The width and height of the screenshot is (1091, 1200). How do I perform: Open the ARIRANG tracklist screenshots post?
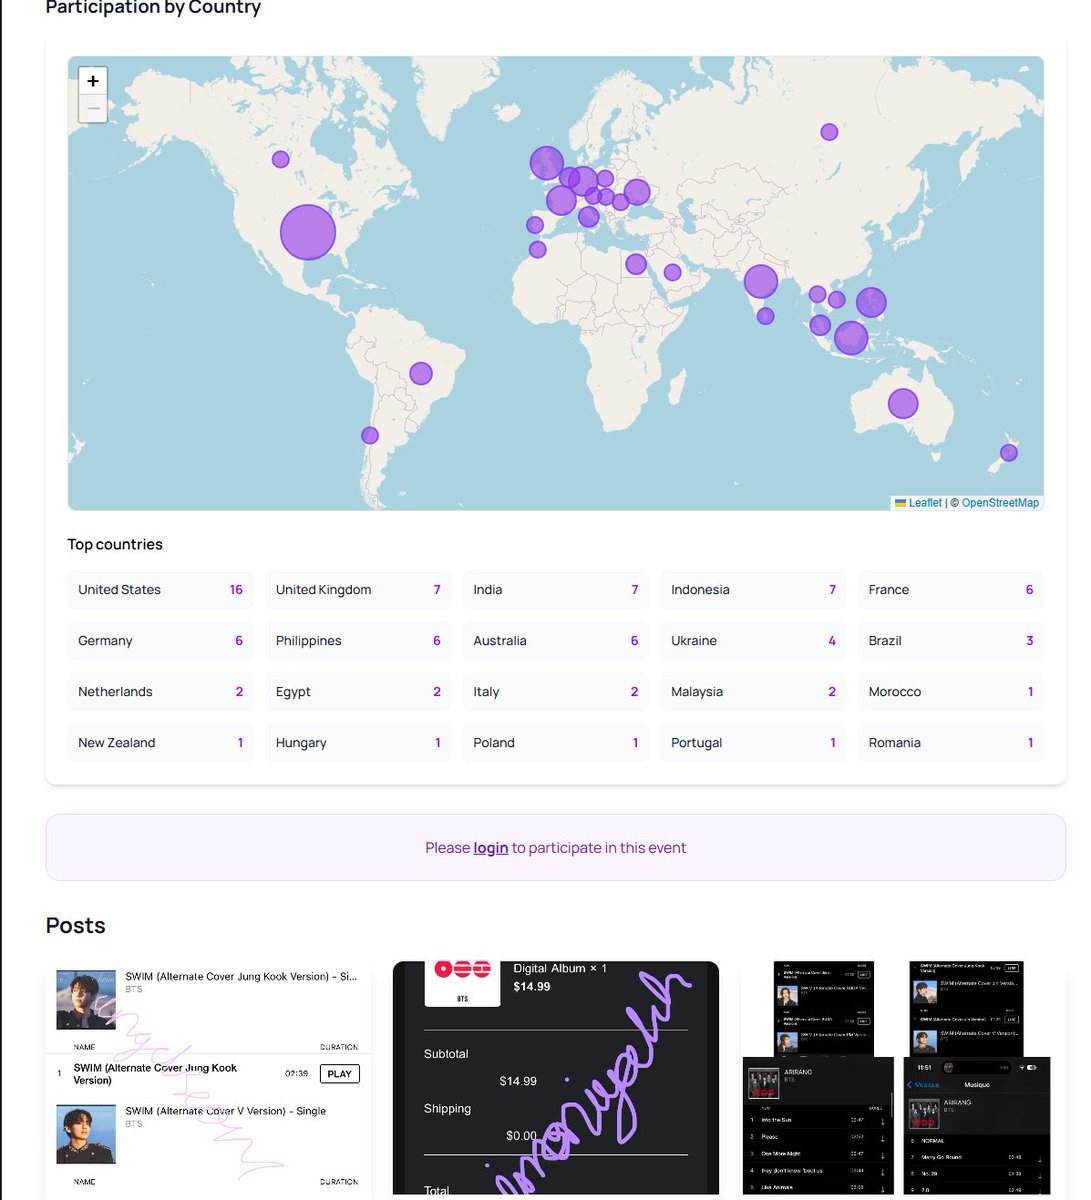903,1078
